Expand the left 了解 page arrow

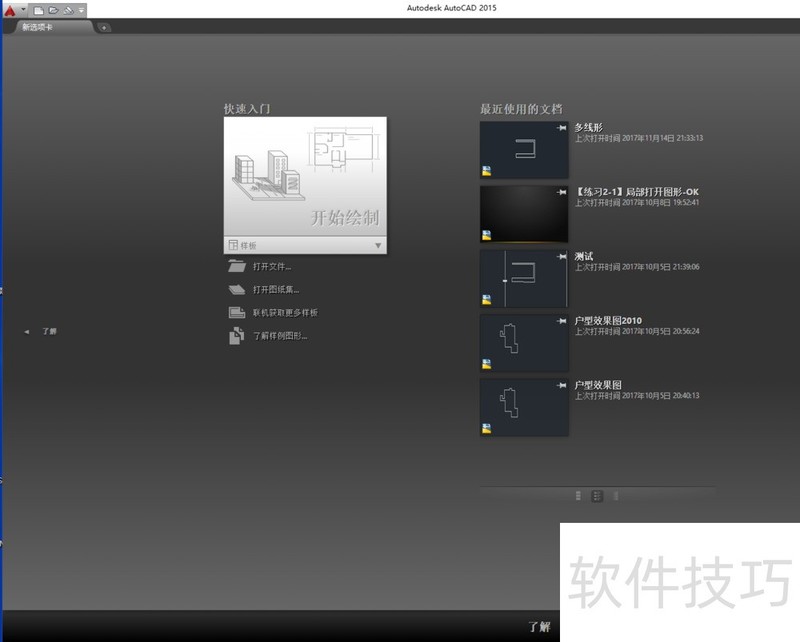pos(27,331)
